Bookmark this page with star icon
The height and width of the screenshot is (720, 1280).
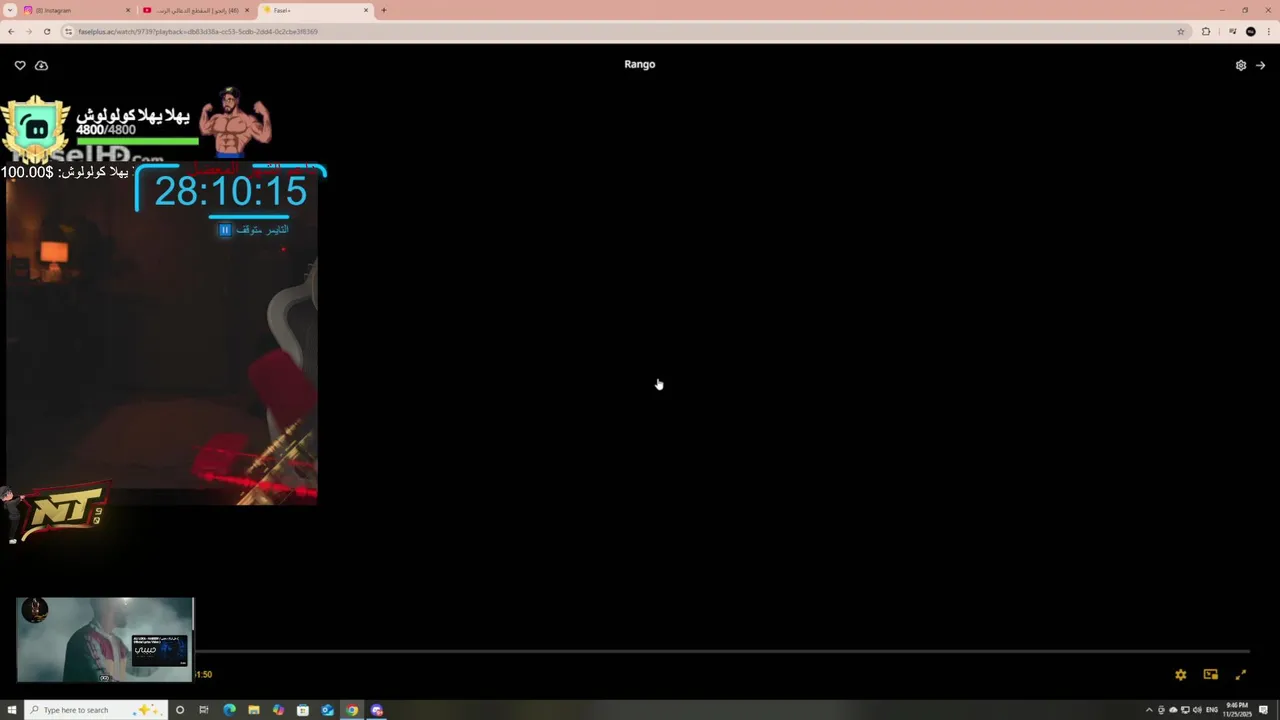tap(1181, 31)
